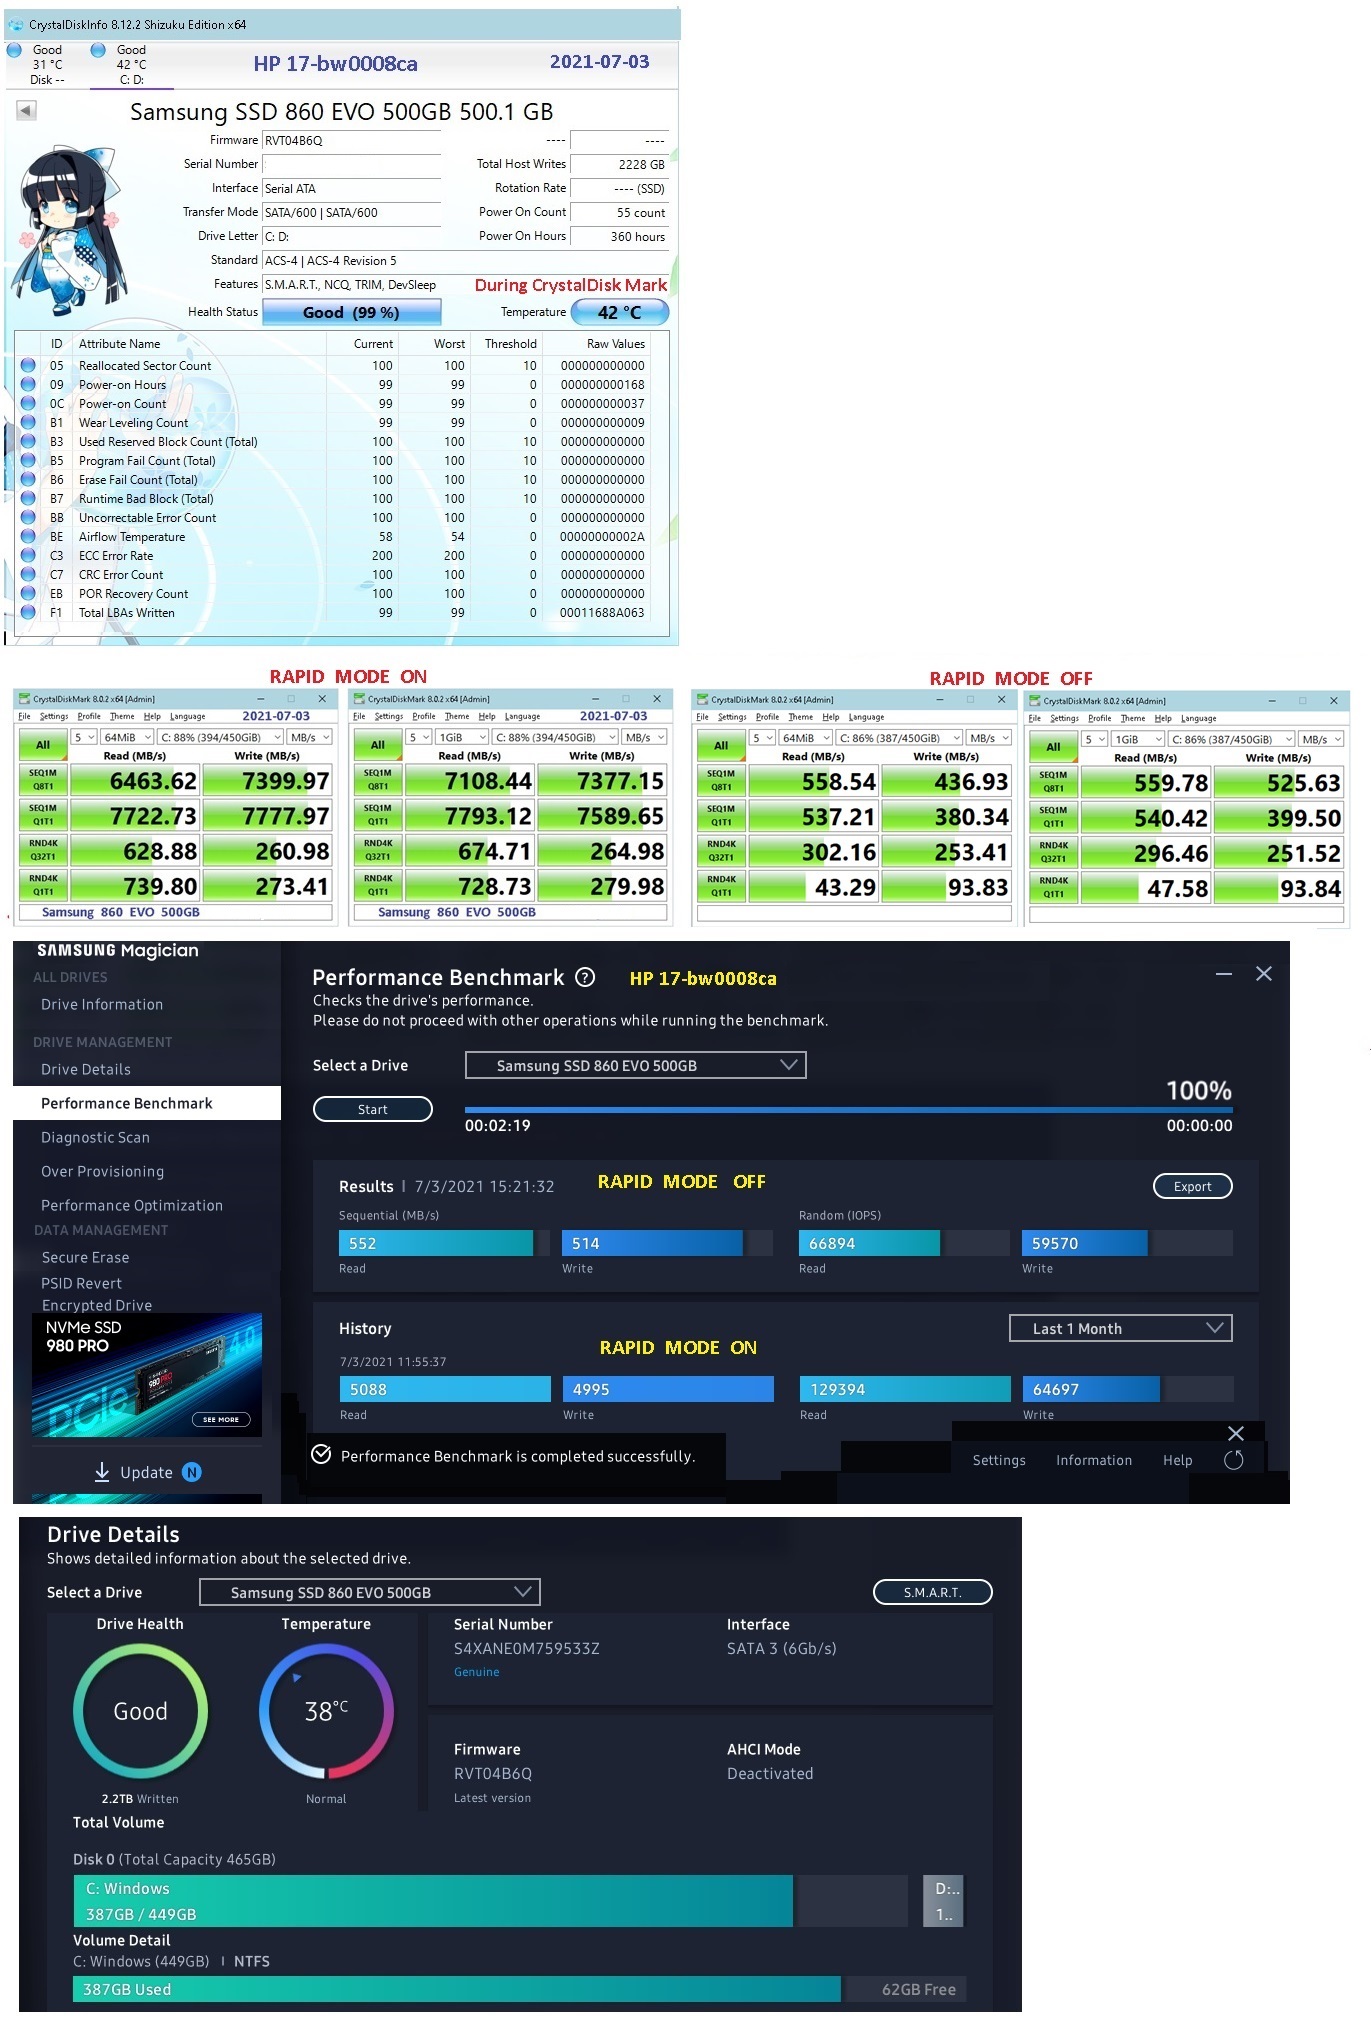1371x2030 pixels.
Task: Expand Select a Drive dropdown in Performance Benchmark
Action: pos(635,1065)
